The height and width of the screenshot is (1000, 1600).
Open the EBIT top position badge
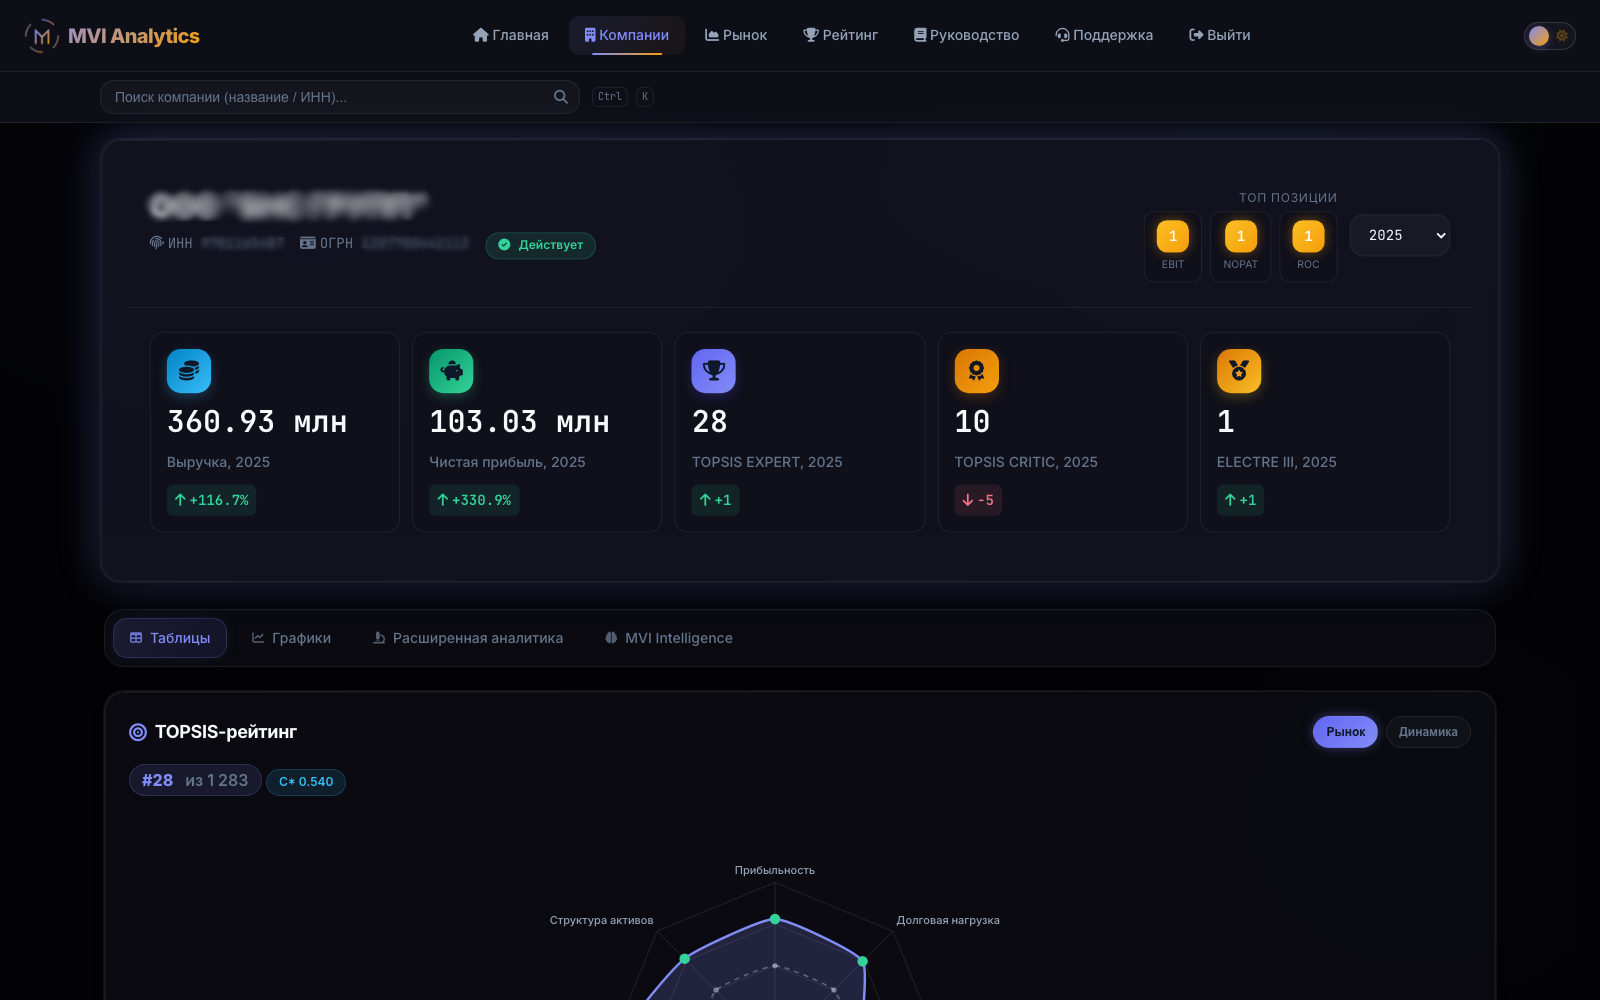click(x=1173, y=246)
